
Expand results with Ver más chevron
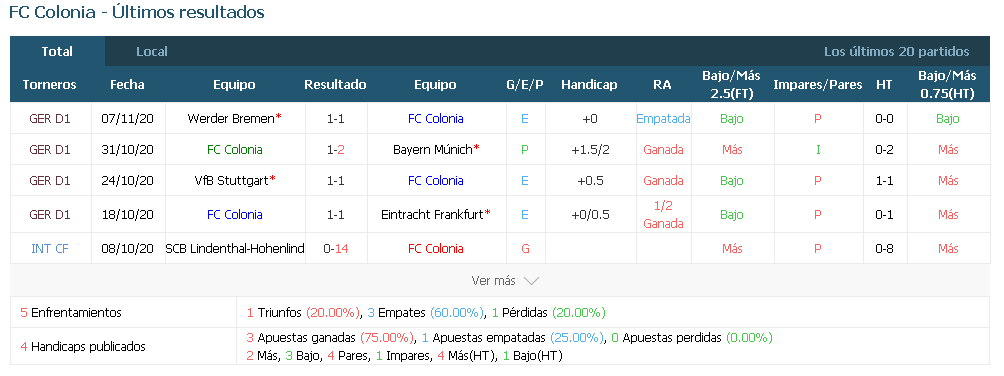[505, 281]
